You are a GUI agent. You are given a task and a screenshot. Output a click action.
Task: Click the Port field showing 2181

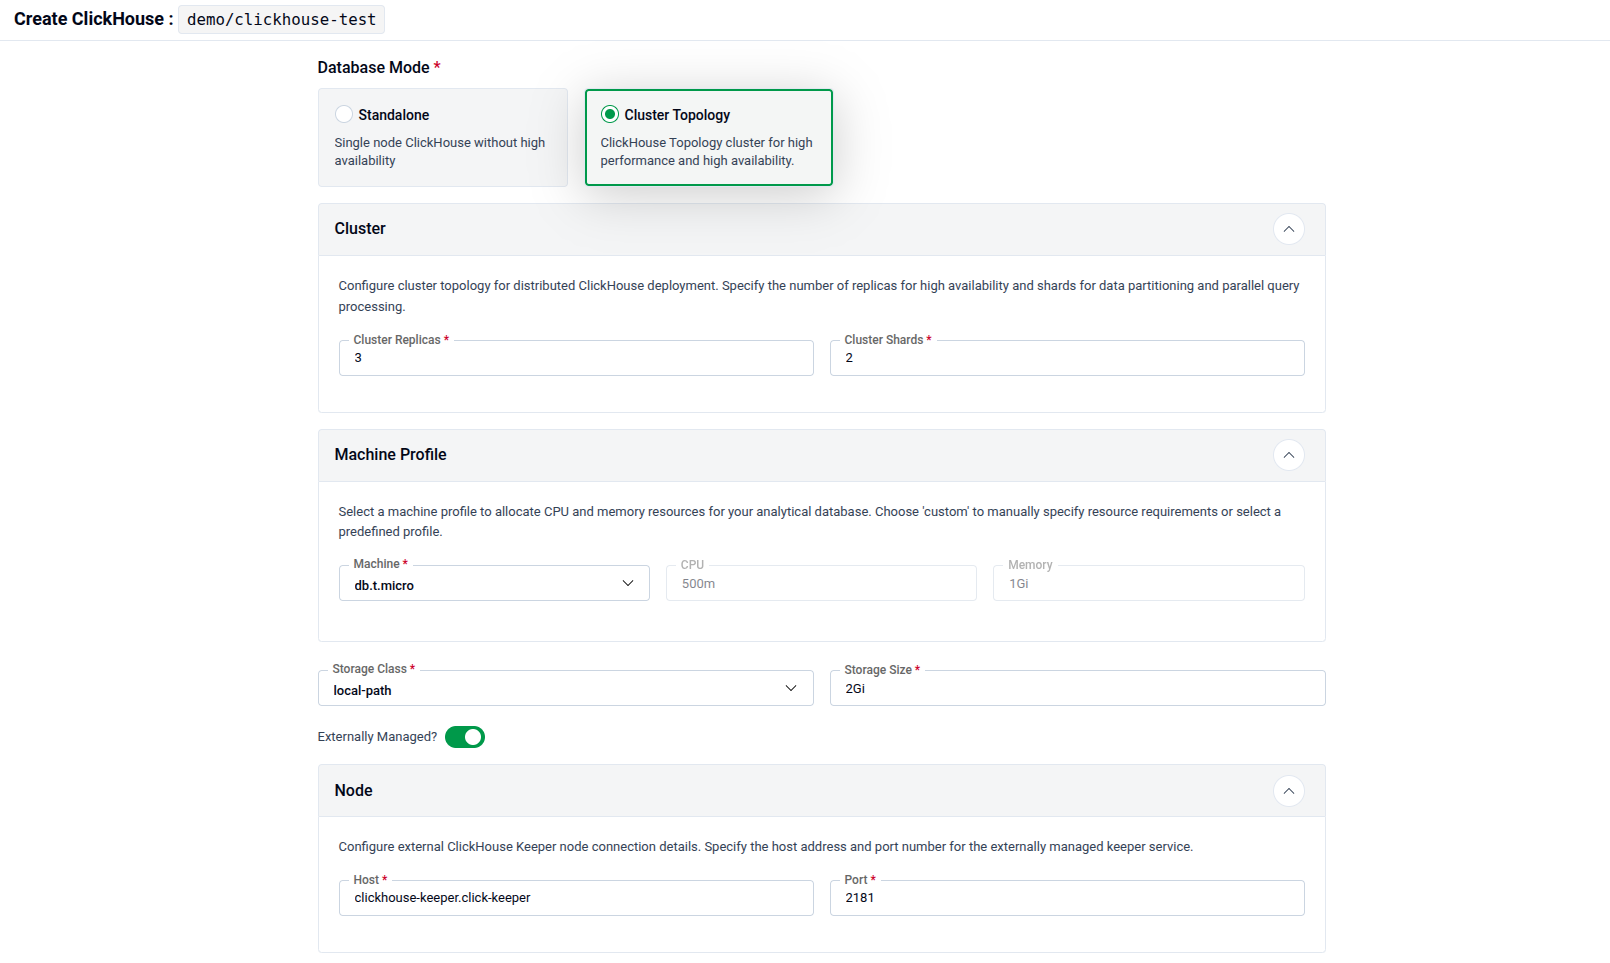click(x=1067, y=898)
